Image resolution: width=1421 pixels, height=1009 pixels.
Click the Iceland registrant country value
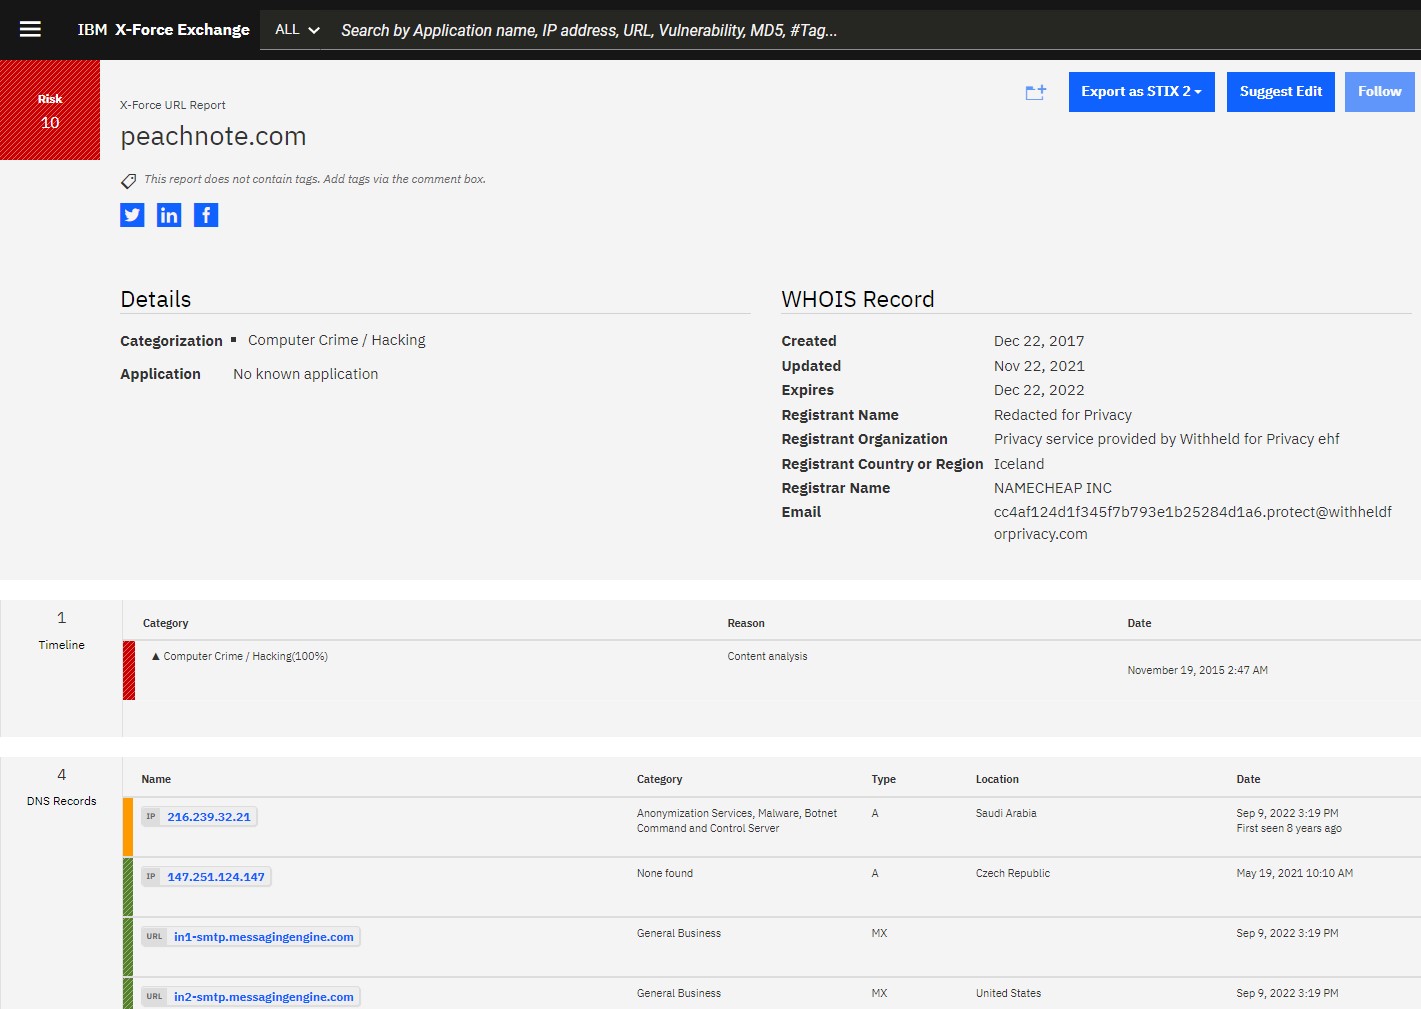tap(1019, 464)
